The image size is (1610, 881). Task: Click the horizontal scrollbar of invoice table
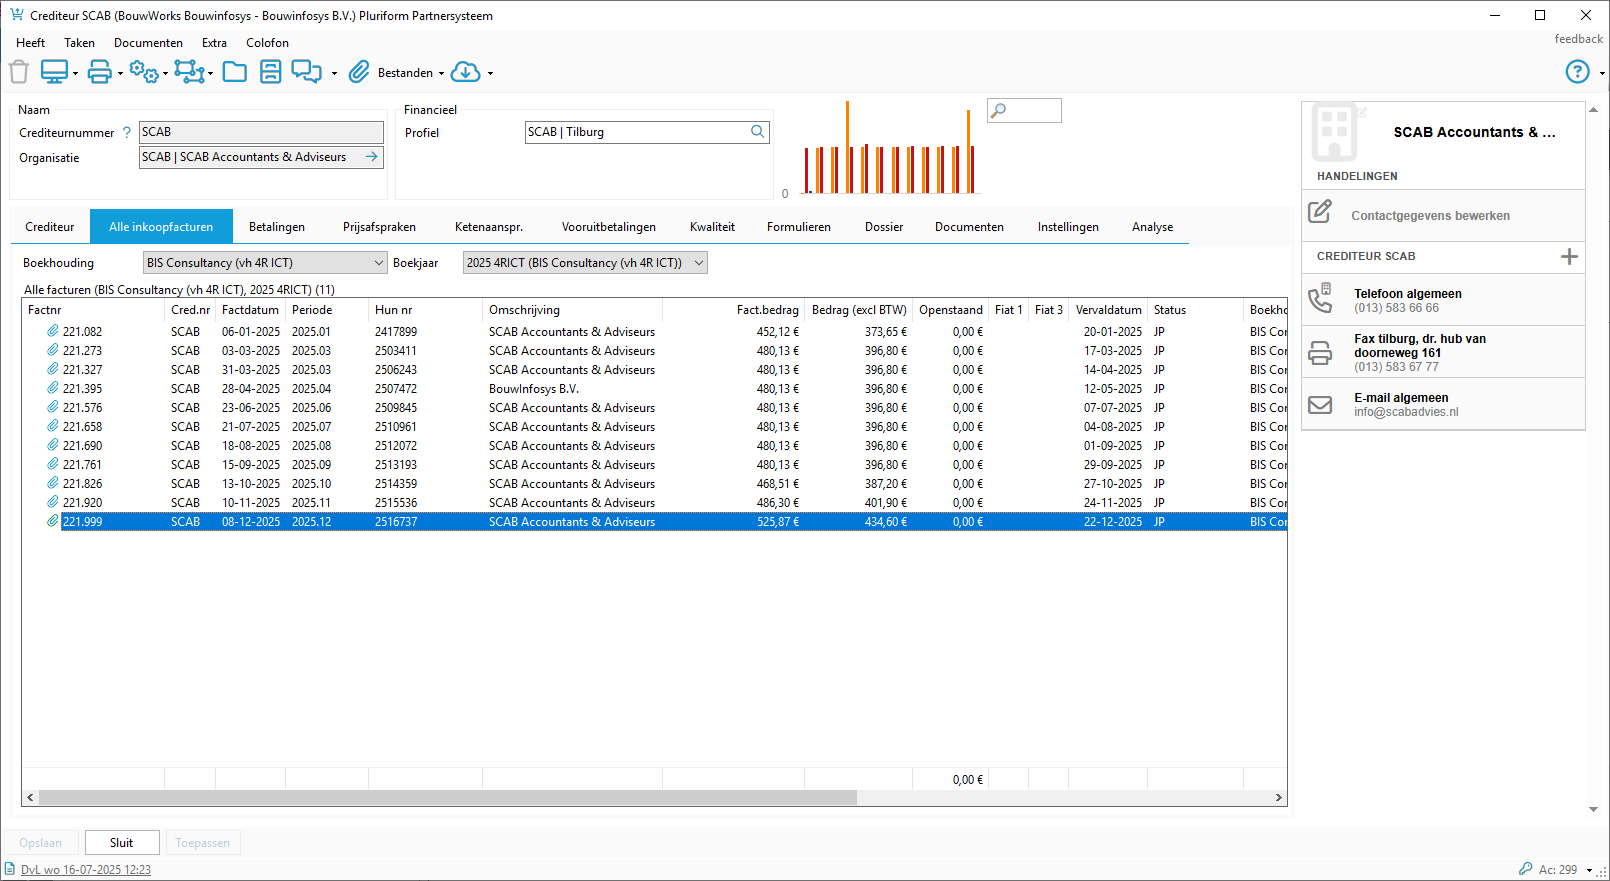pos(447,798)
